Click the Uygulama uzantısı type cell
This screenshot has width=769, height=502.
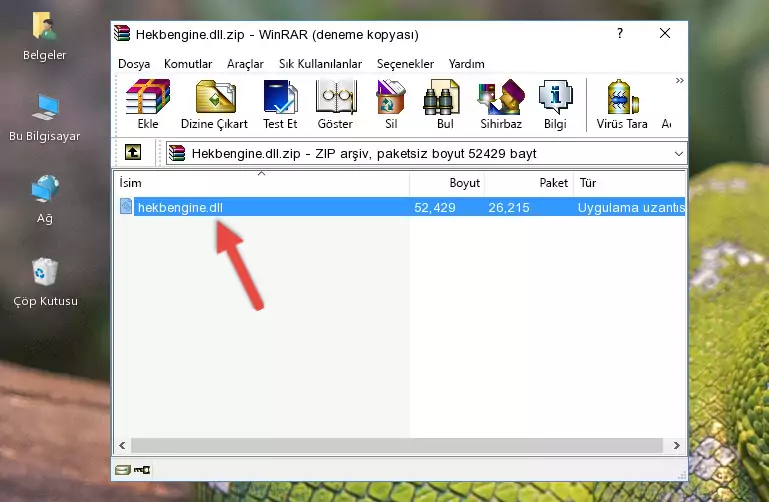(x=631, y=207)
